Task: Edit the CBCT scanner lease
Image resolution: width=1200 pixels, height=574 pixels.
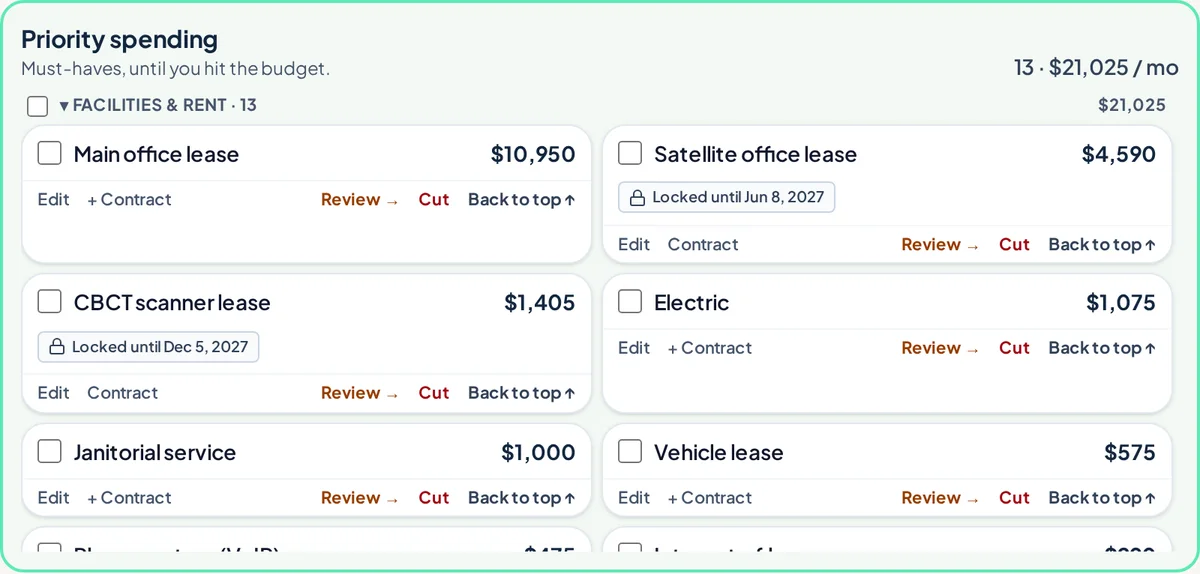Action: 54,393
